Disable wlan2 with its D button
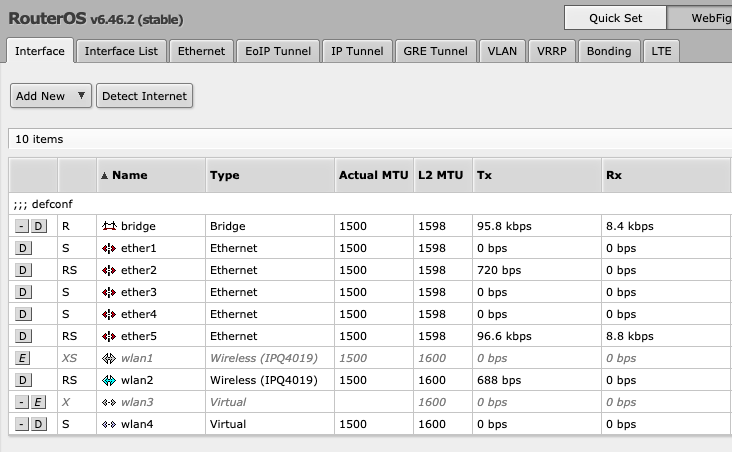732x452 pixels. 23,381
